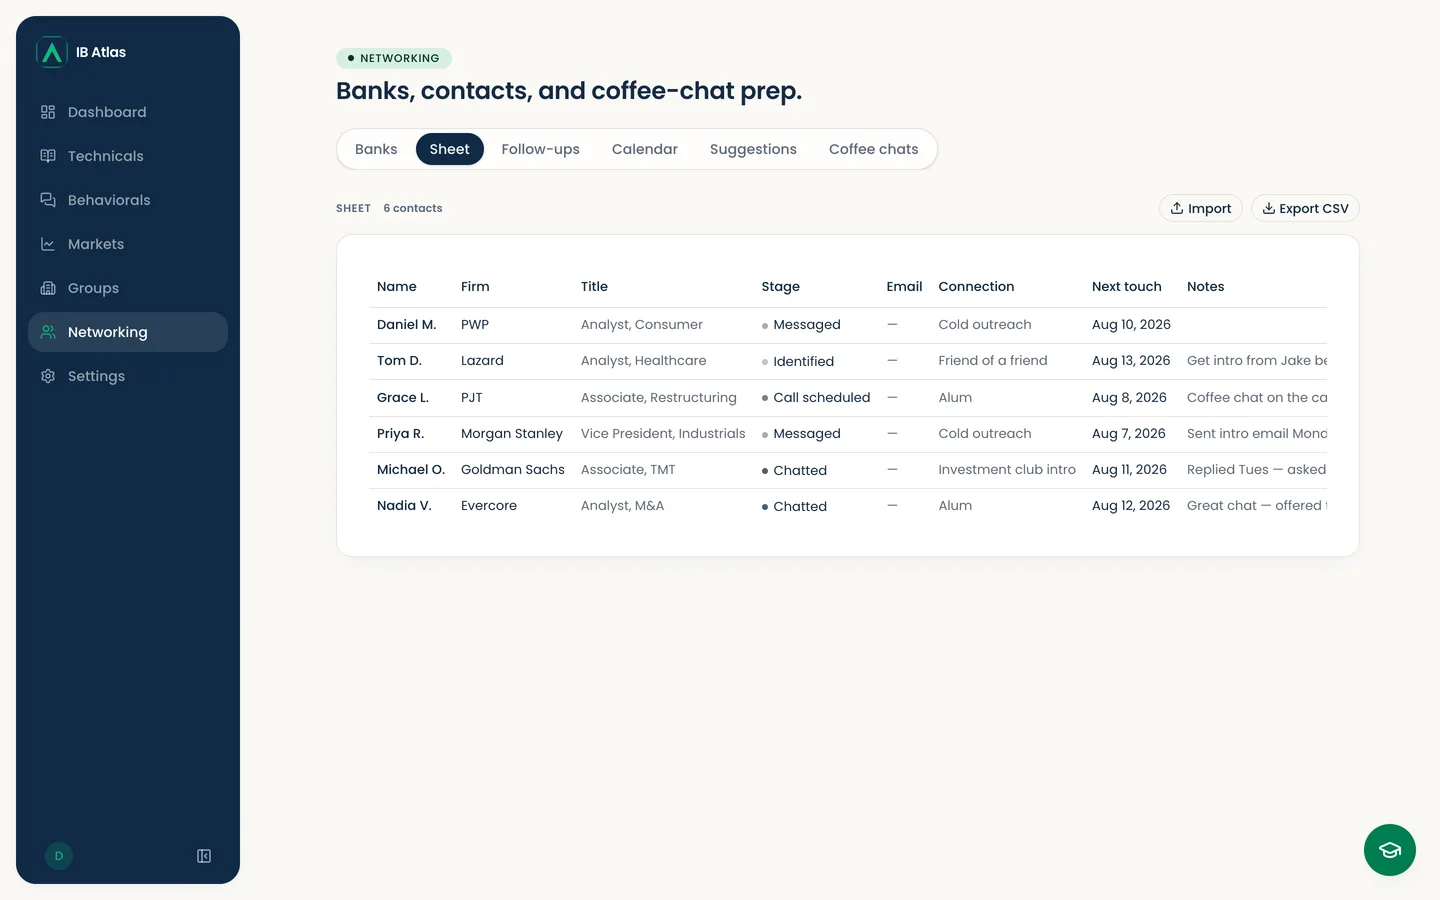Click the Import button
This screenshot has height=900, width=1440.
coord(1201,208)
